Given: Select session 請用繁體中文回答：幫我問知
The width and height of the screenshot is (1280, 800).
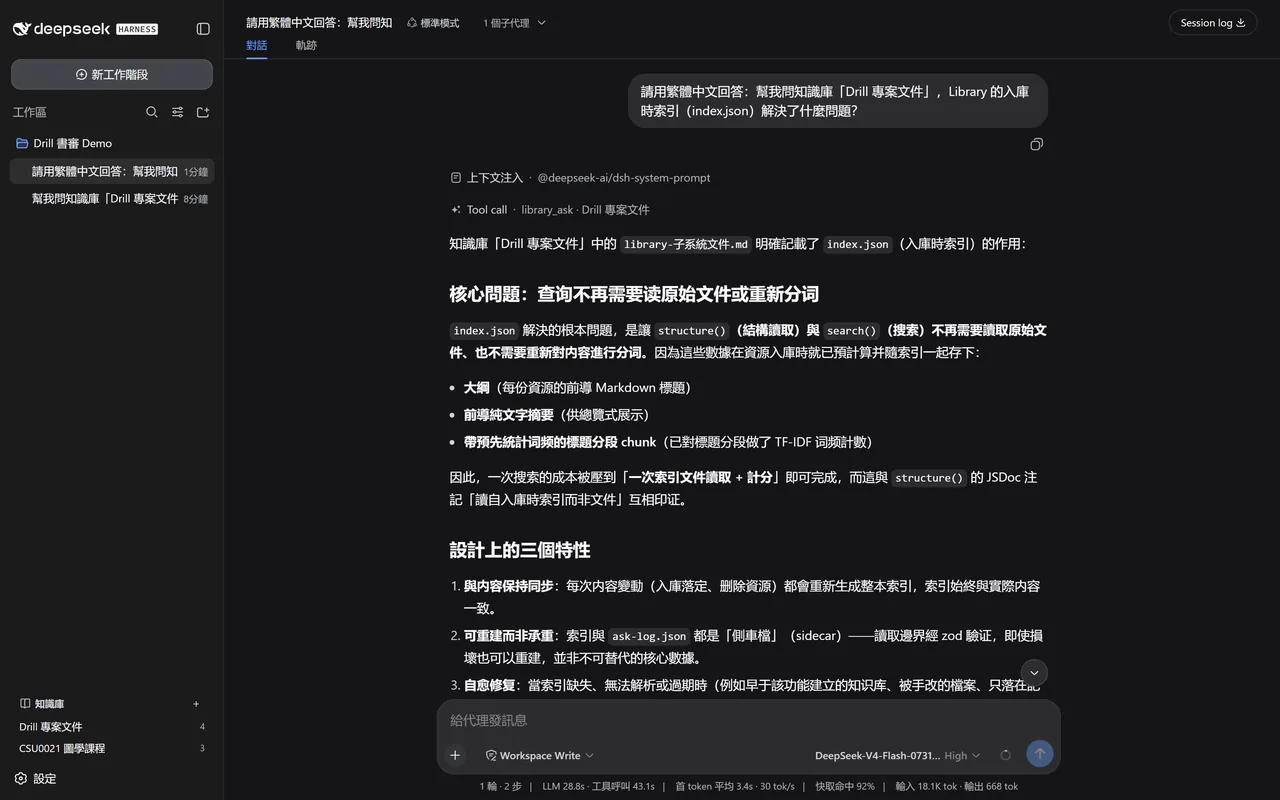Looking at the screenshot, I should (112, 171).
